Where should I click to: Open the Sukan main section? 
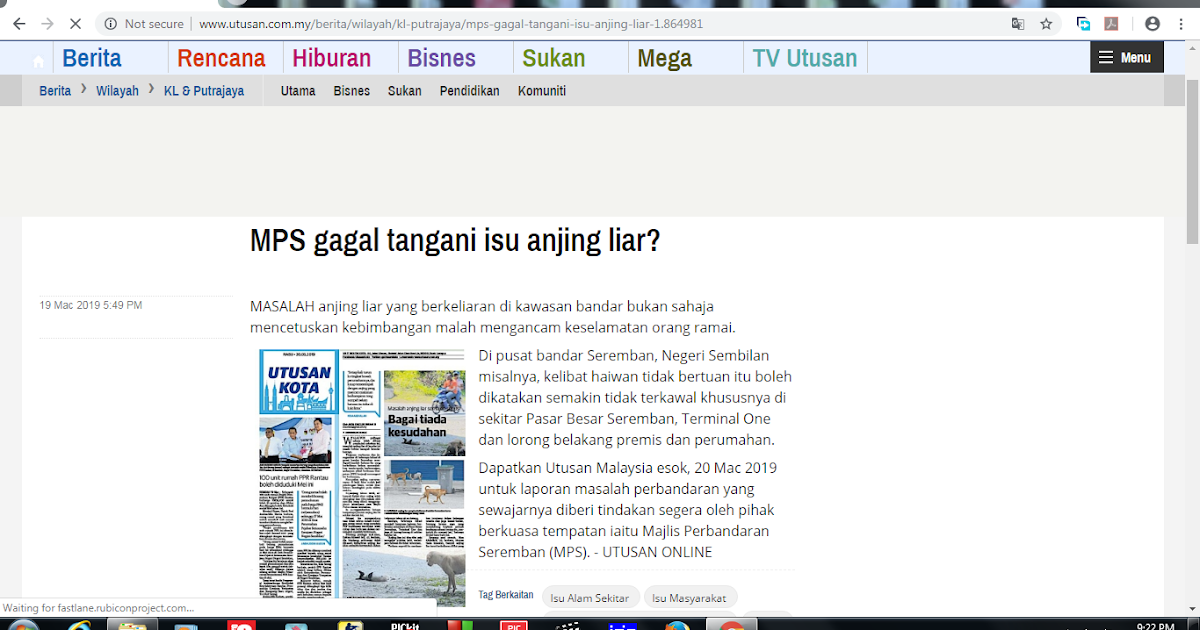coord(554,58)
